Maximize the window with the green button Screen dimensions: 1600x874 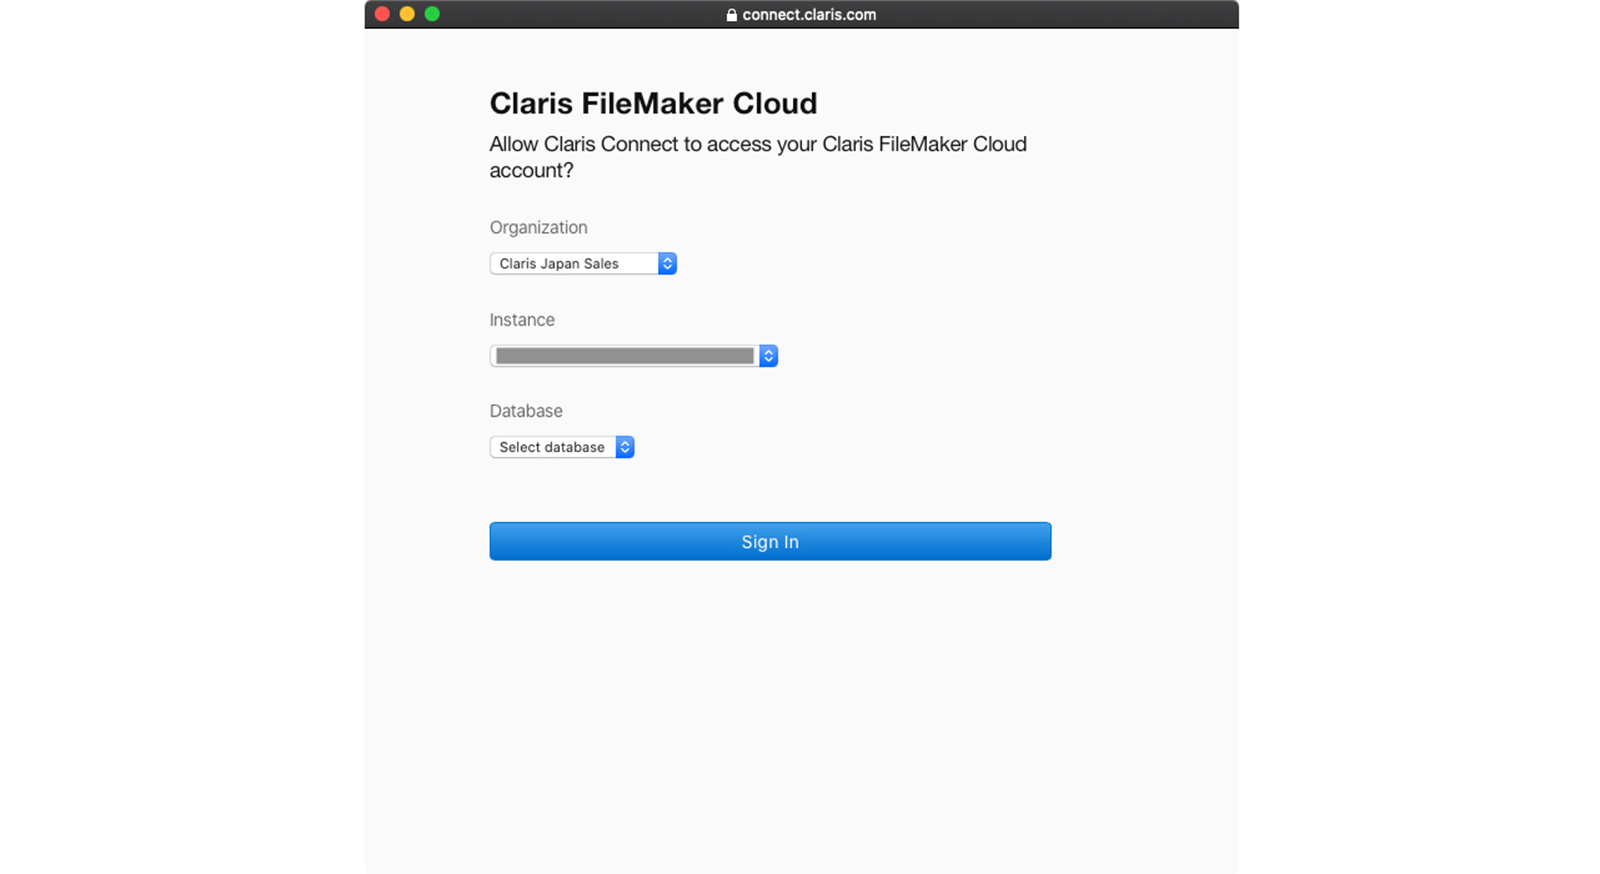point(432,14)
